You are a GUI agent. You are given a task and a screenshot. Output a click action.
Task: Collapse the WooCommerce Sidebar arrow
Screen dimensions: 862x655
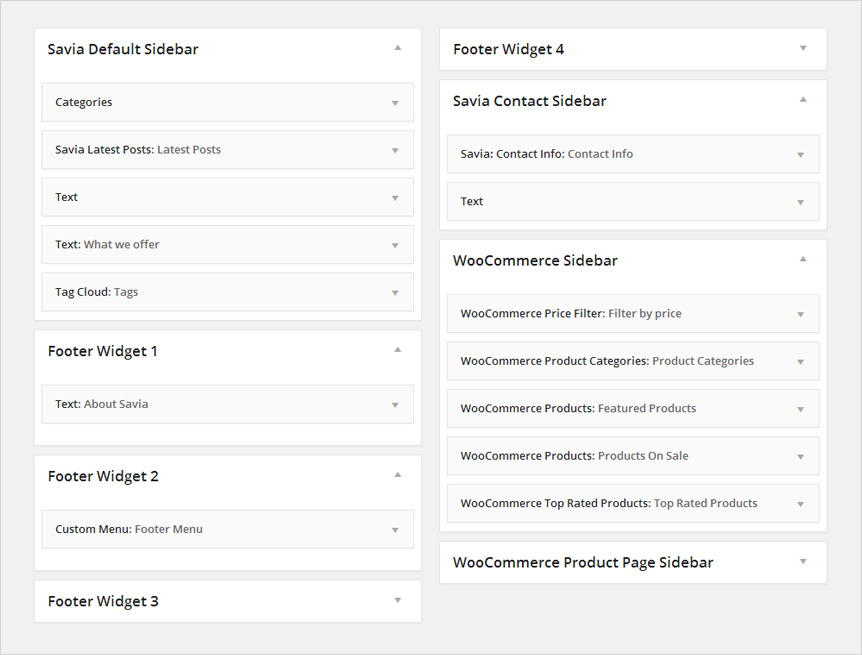[802, 260]
